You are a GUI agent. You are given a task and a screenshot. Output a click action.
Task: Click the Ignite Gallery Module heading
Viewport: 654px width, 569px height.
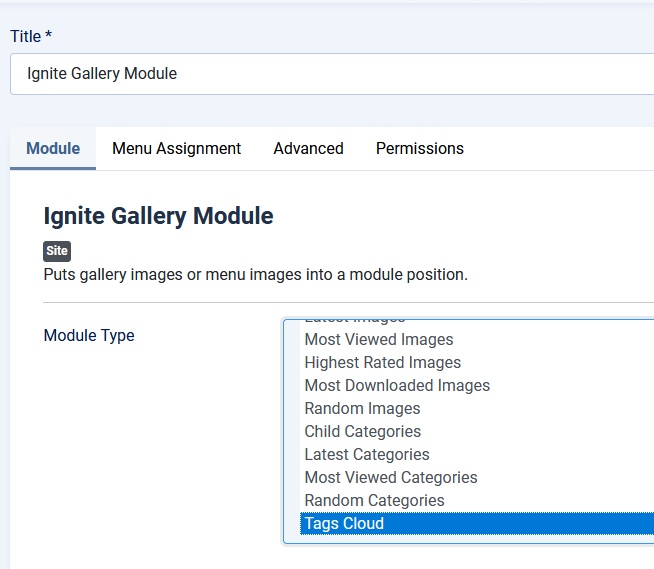[158, 215]
